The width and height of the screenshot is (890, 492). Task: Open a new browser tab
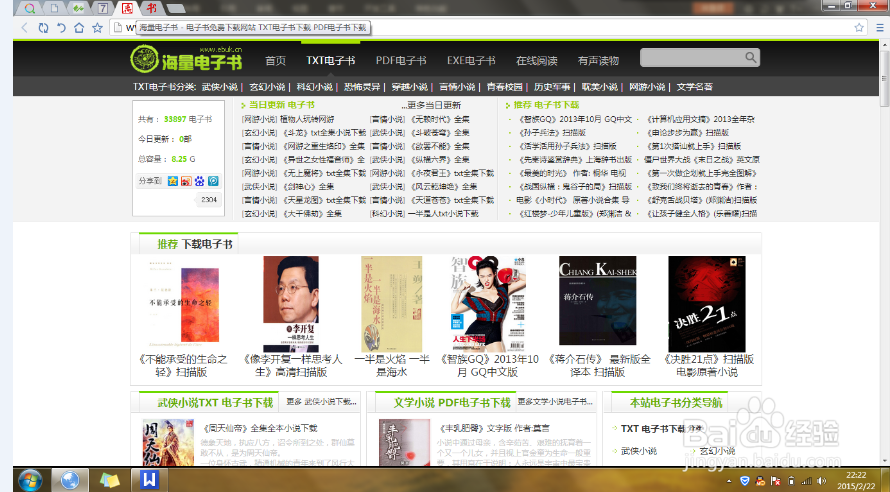pyautogui.click(x=176, y=9)
